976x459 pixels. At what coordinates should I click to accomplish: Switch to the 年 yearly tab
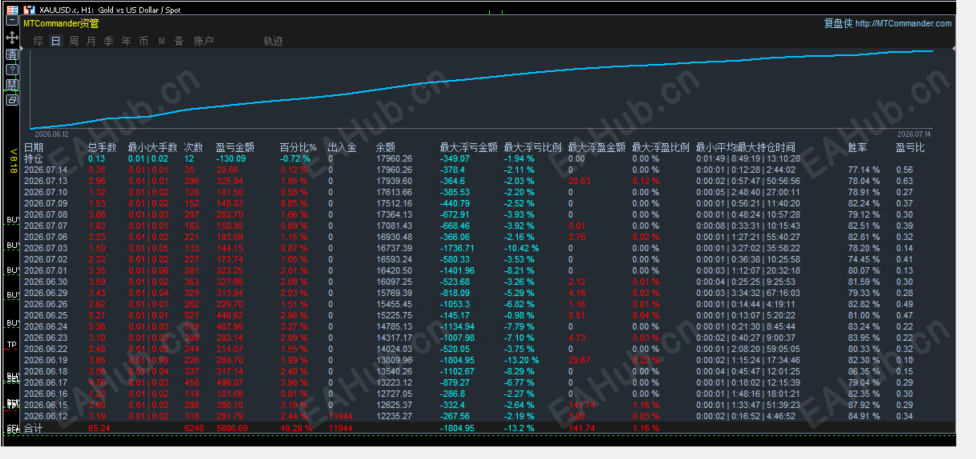tap(126, 41)
